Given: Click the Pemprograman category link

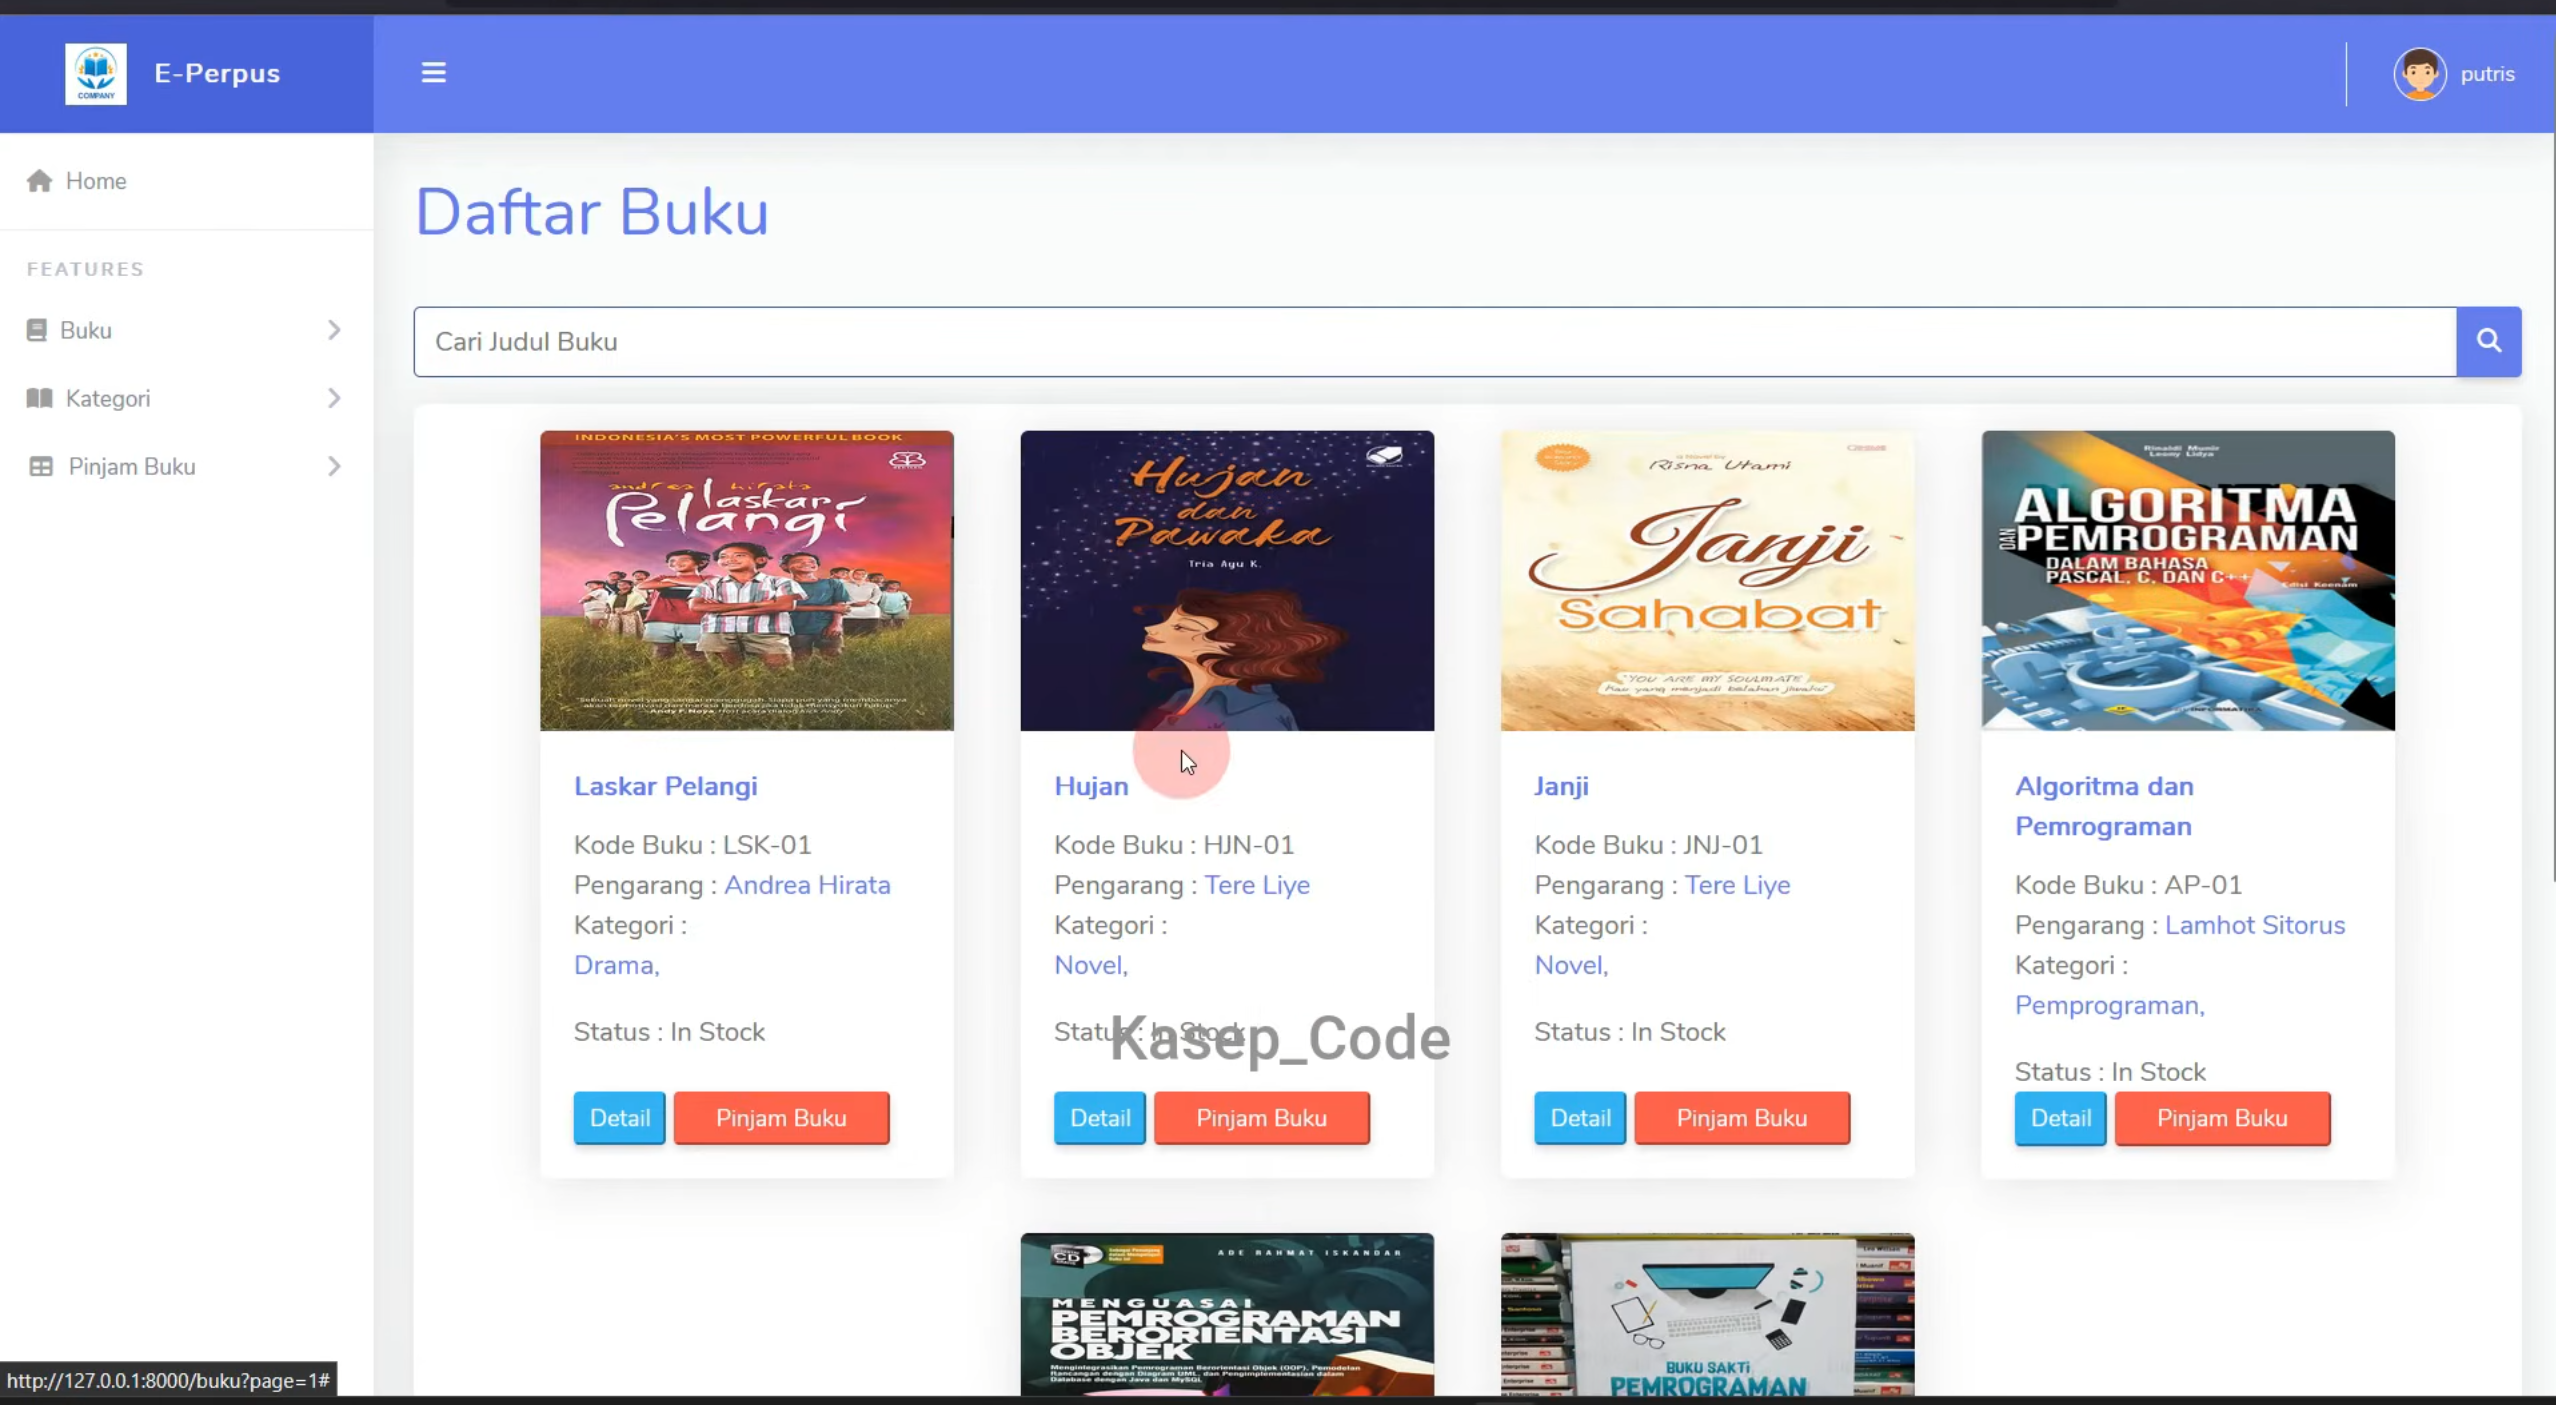Looking at the screenshot, I should [2109, 1005].
